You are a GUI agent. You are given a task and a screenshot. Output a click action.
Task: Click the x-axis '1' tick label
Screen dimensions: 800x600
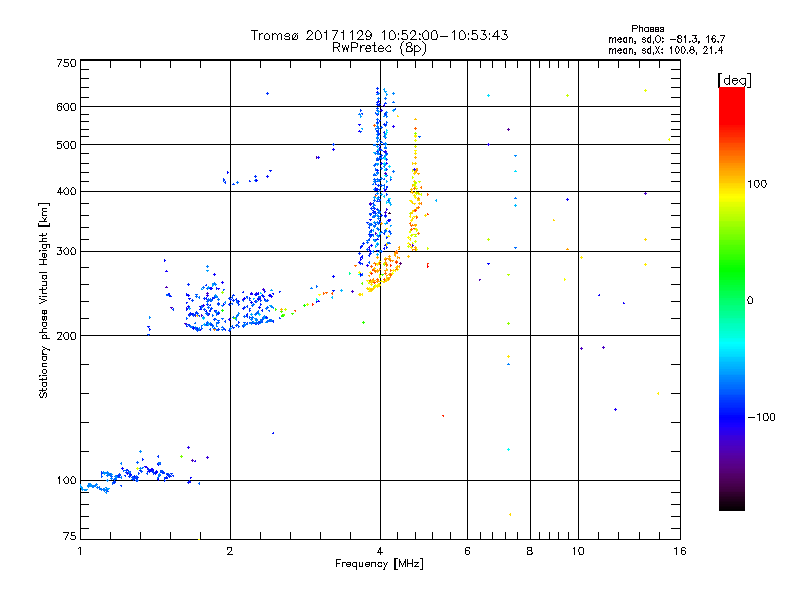click(x=80, y=551)
